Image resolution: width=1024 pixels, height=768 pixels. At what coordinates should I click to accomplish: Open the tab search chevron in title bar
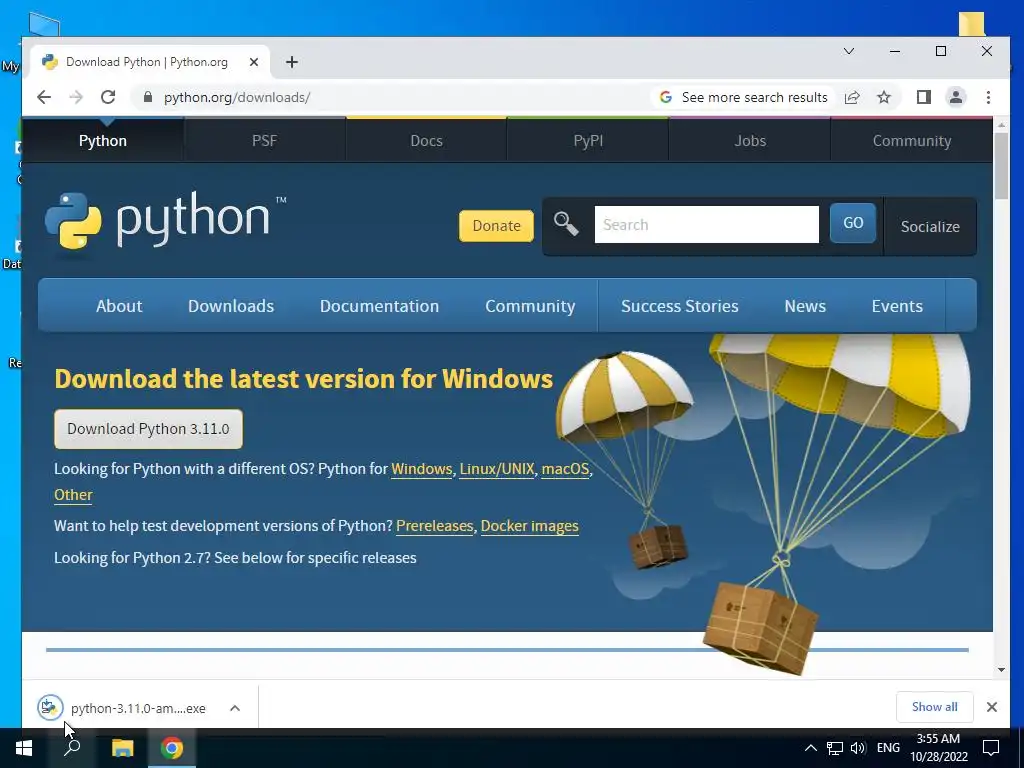point(848,51)
